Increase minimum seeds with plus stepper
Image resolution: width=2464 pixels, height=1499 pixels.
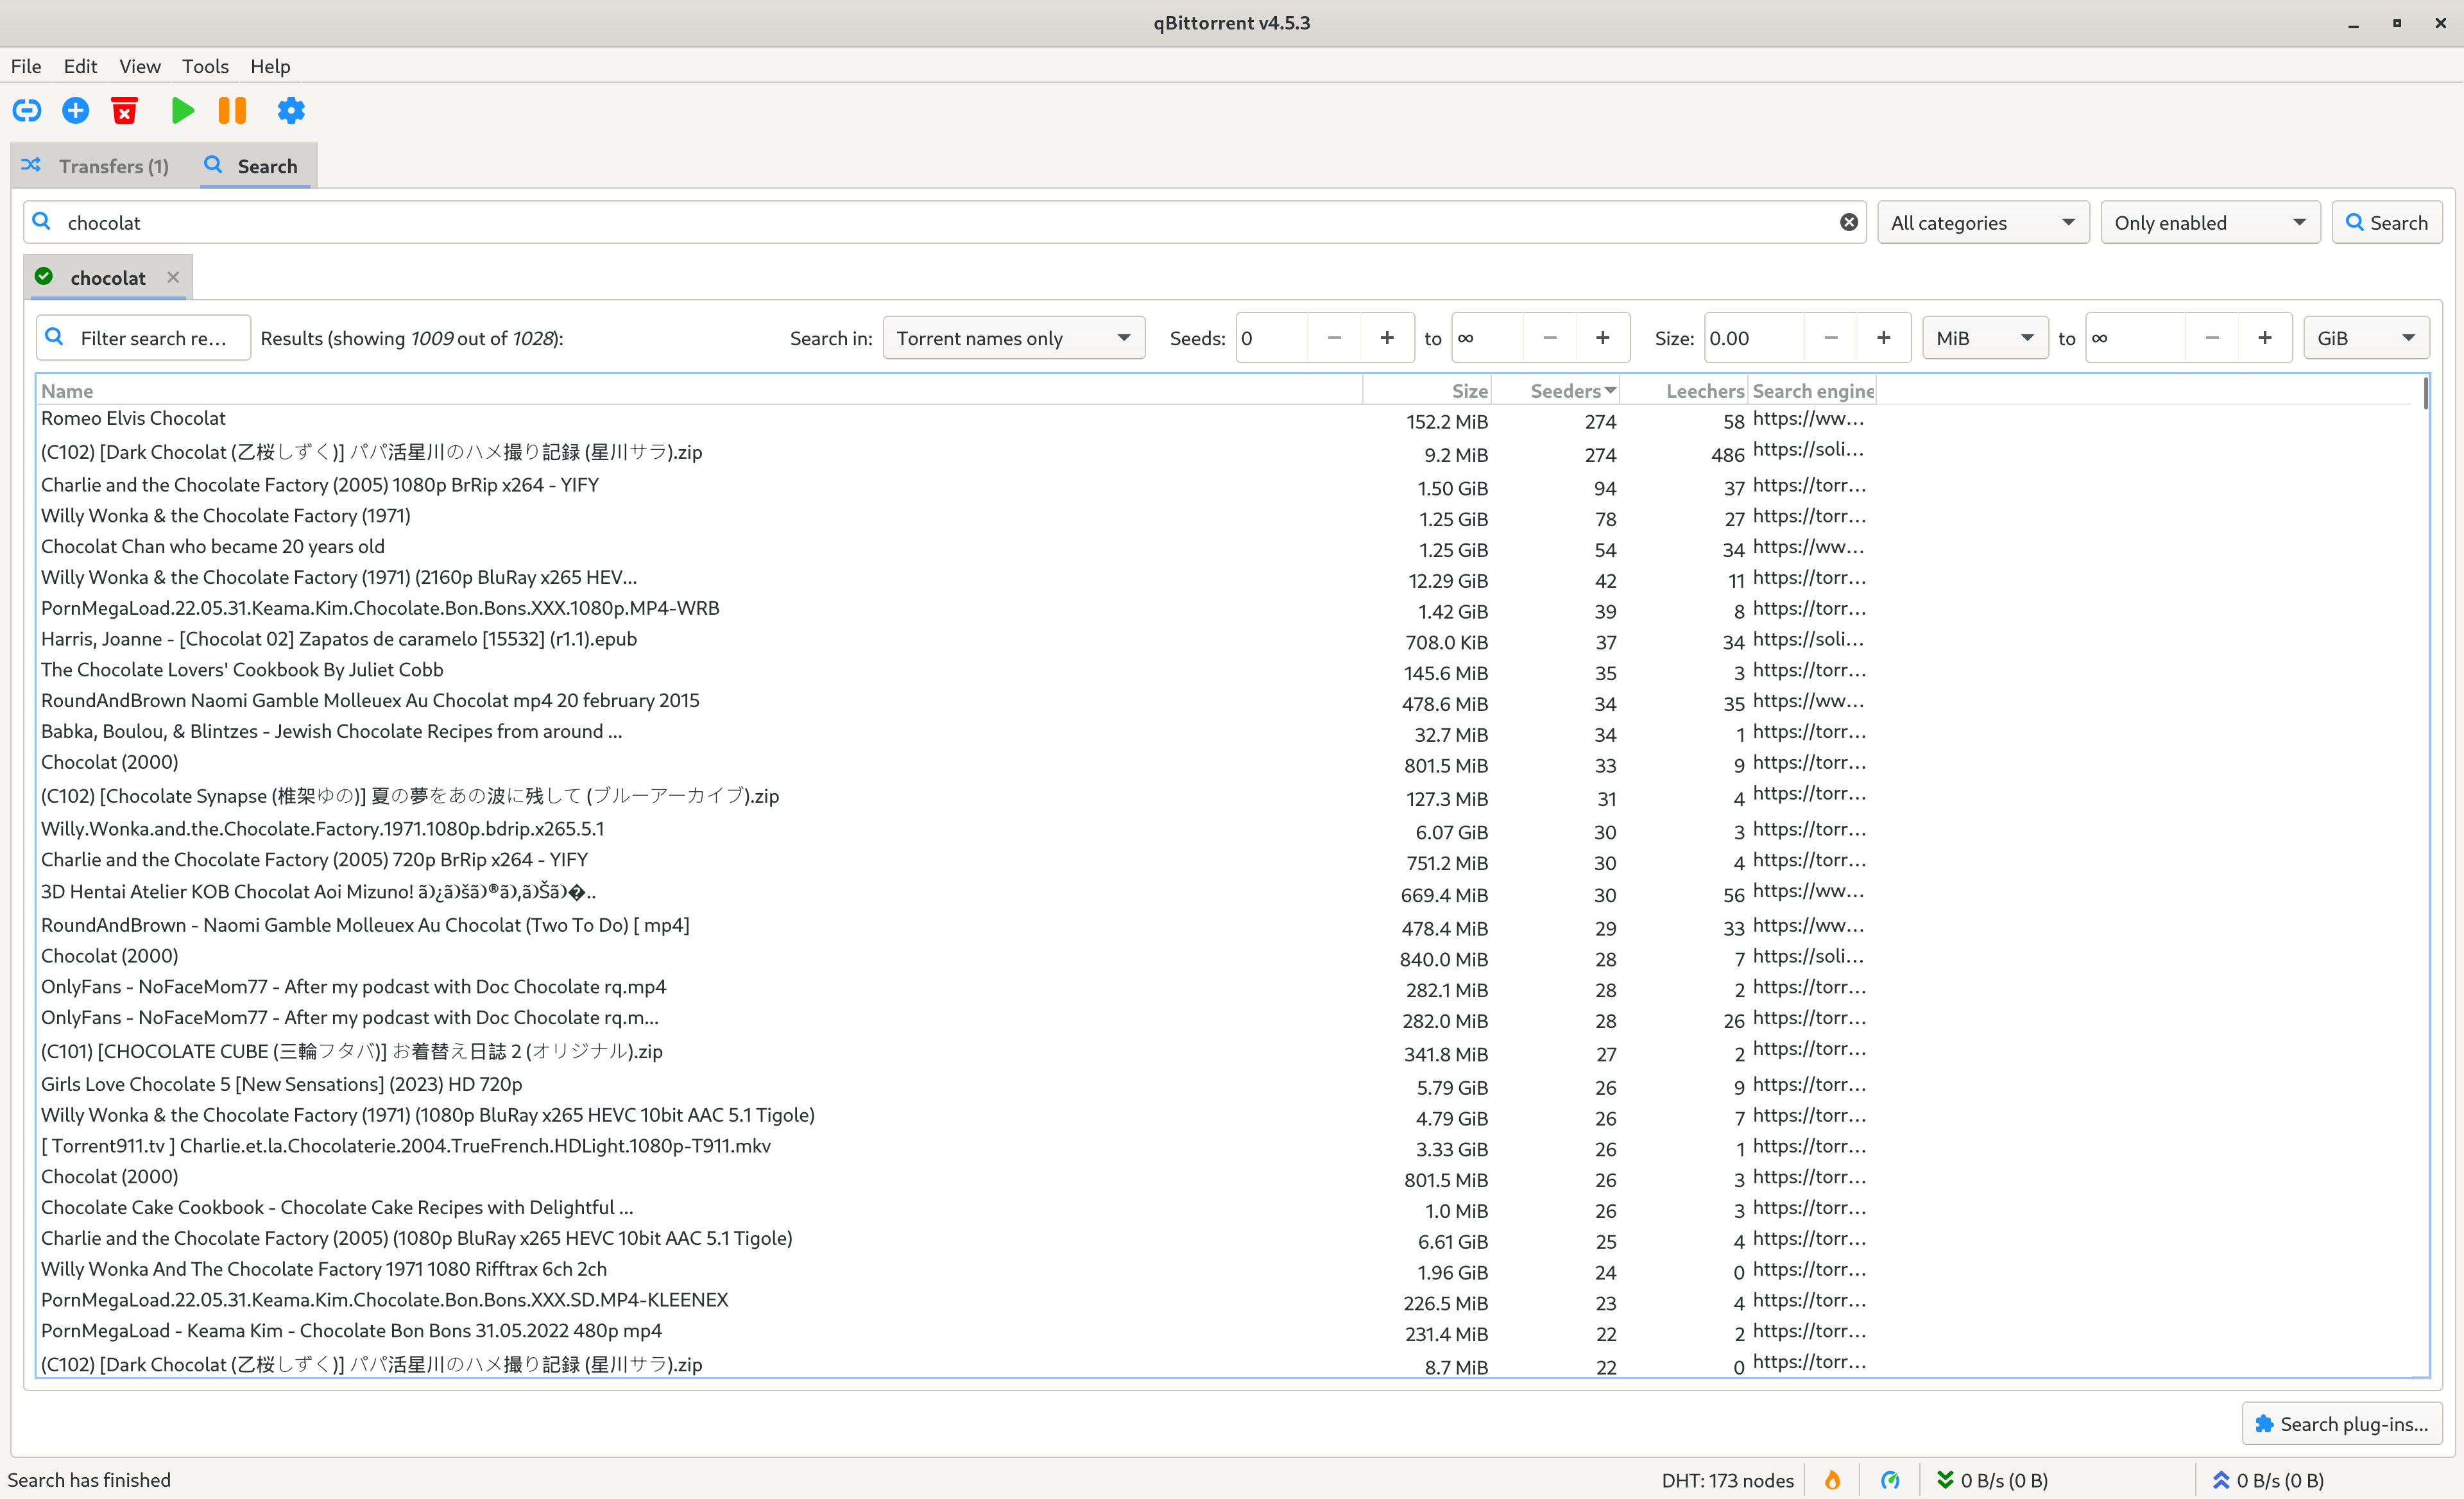(1387, 338)
